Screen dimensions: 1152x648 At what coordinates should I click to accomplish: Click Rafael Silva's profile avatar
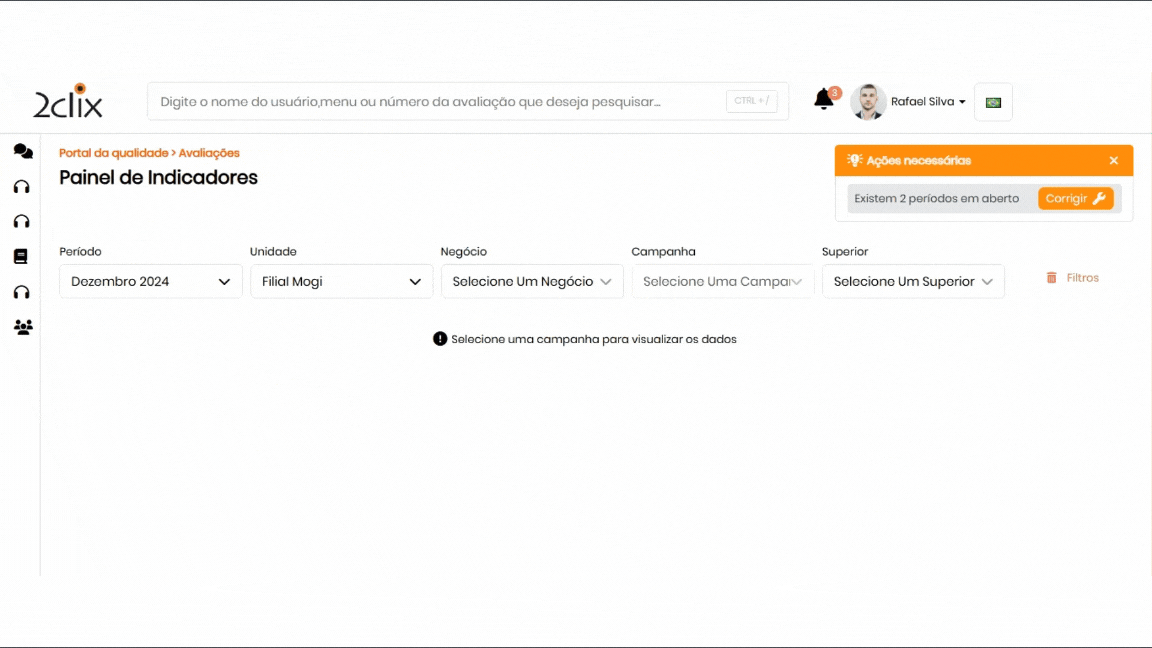[x=868, y=102]
